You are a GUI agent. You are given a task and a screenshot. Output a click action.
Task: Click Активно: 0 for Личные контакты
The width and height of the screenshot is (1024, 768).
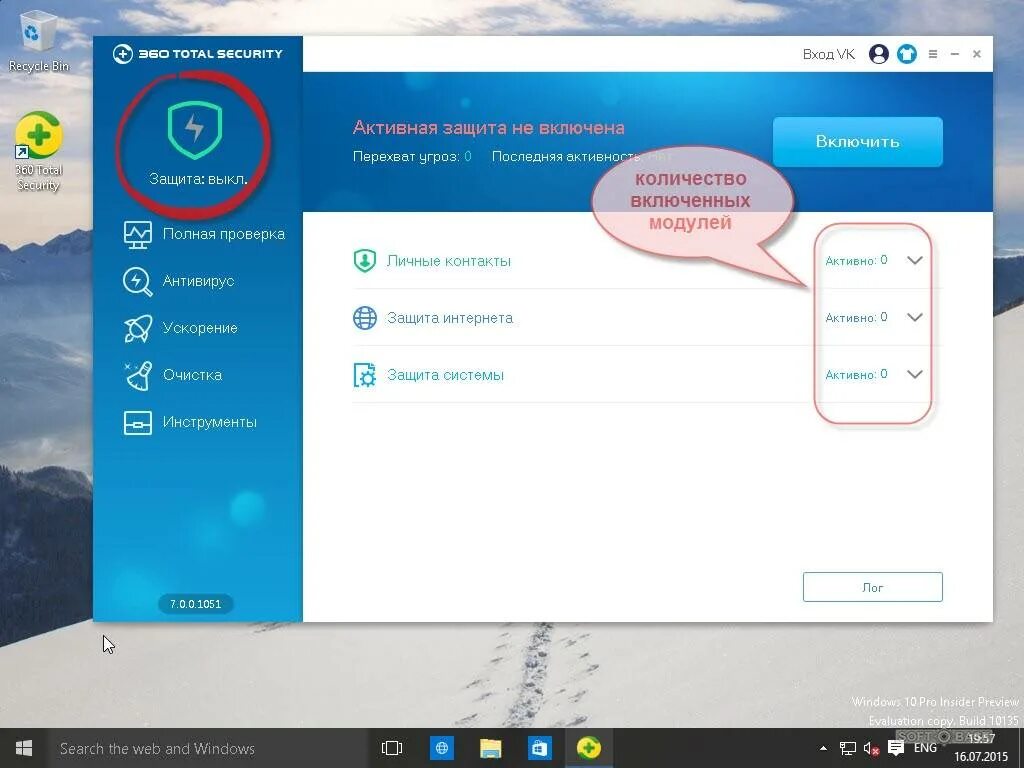point(856,261)
